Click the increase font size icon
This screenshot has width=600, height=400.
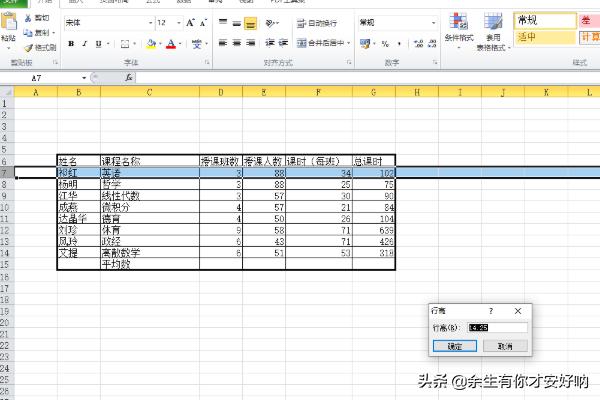tap(190, 23)
